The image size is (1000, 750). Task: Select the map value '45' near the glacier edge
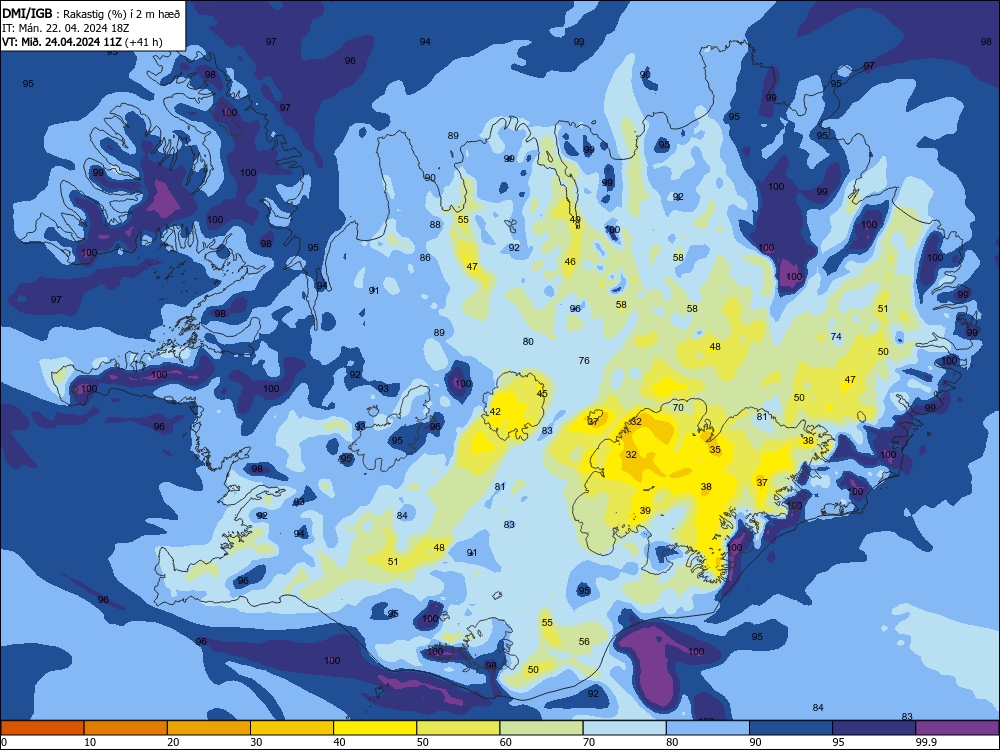(542, 394)
